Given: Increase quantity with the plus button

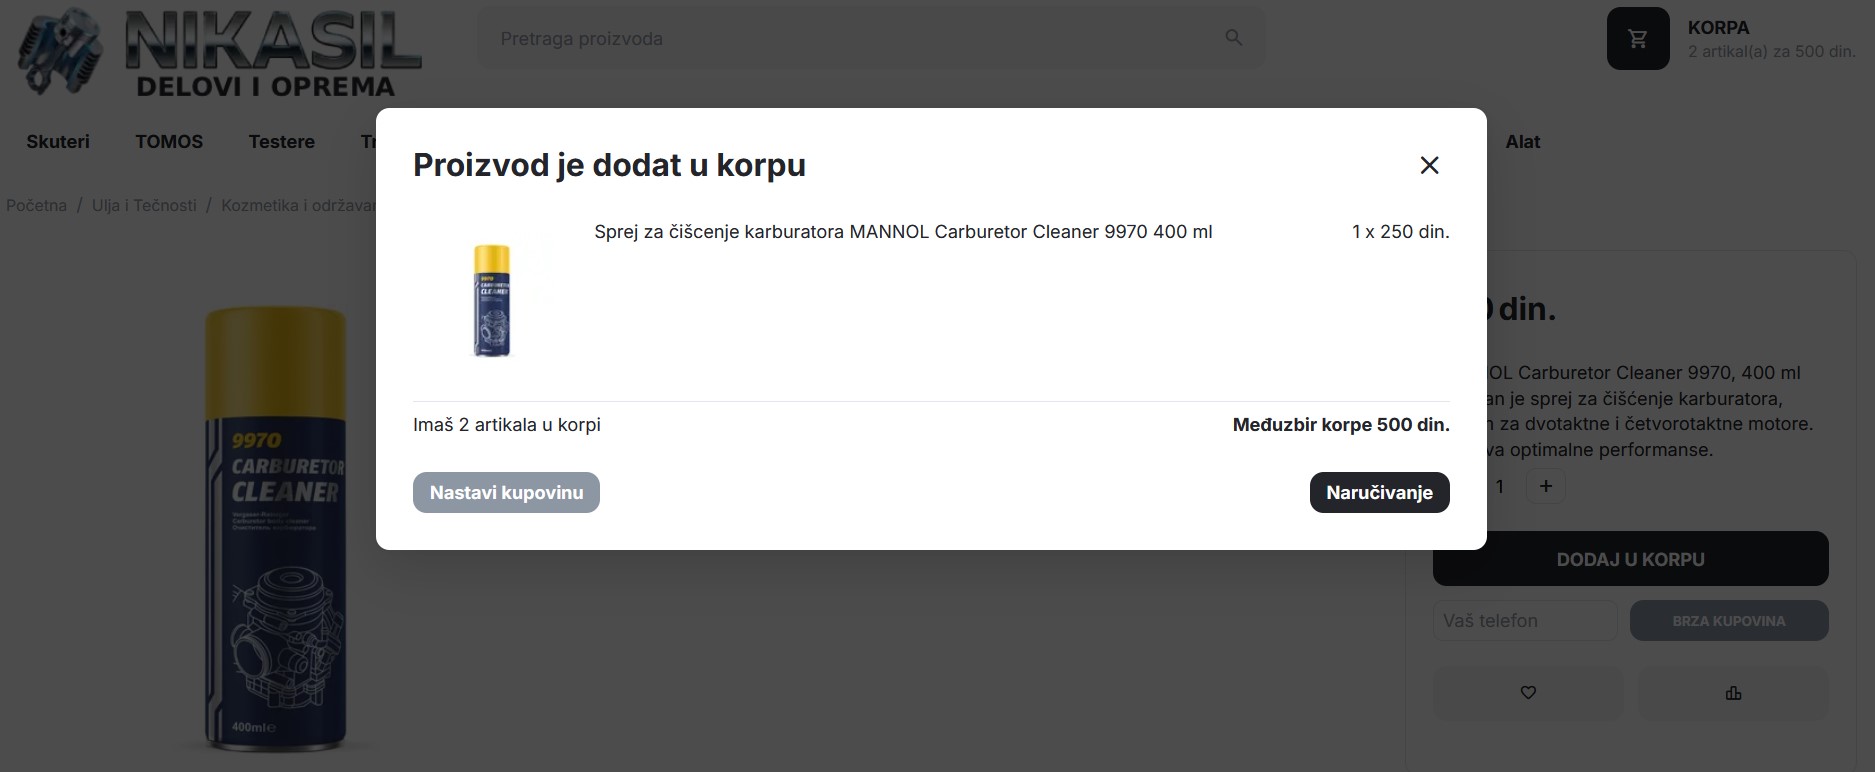Looking at the screenshot, I should click(x=1545, y=486).
